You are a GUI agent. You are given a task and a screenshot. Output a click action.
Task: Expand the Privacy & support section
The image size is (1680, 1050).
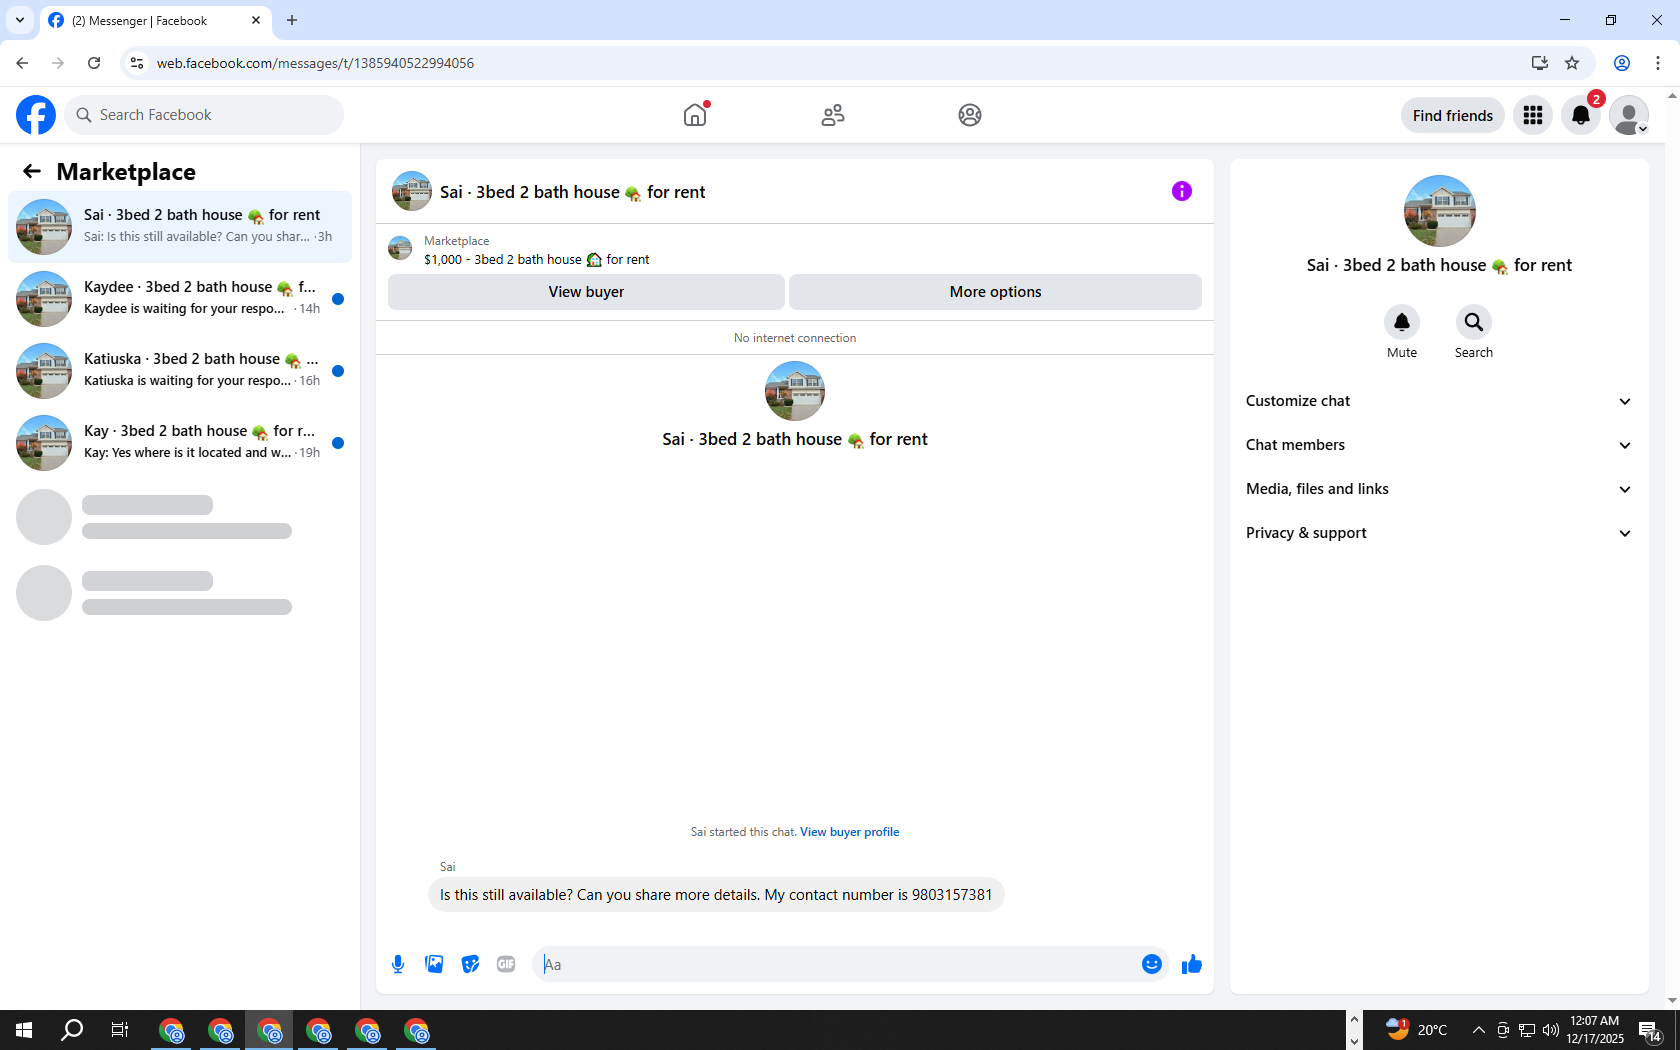[1439, 533]
